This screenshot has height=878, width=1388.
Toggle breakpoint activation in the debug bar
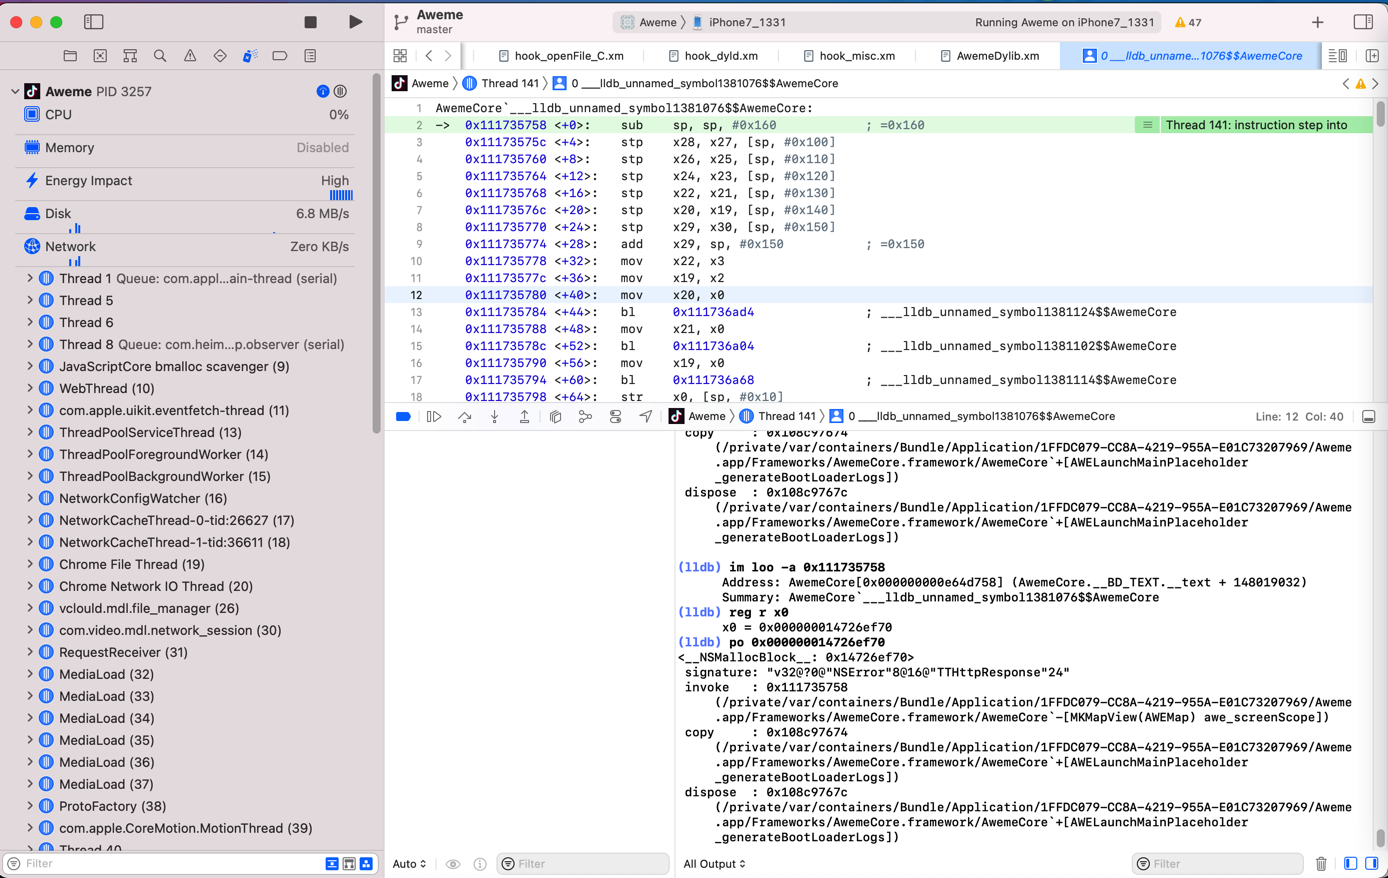[403, 417]
